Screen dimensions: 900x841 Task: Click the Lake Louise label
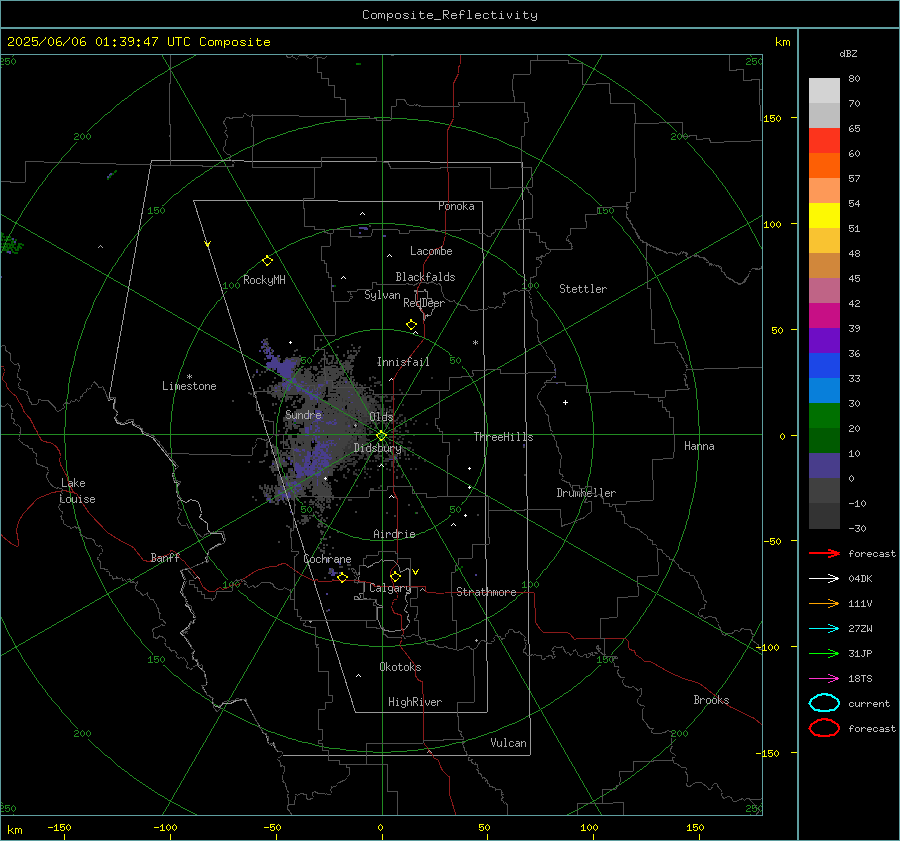77,491
